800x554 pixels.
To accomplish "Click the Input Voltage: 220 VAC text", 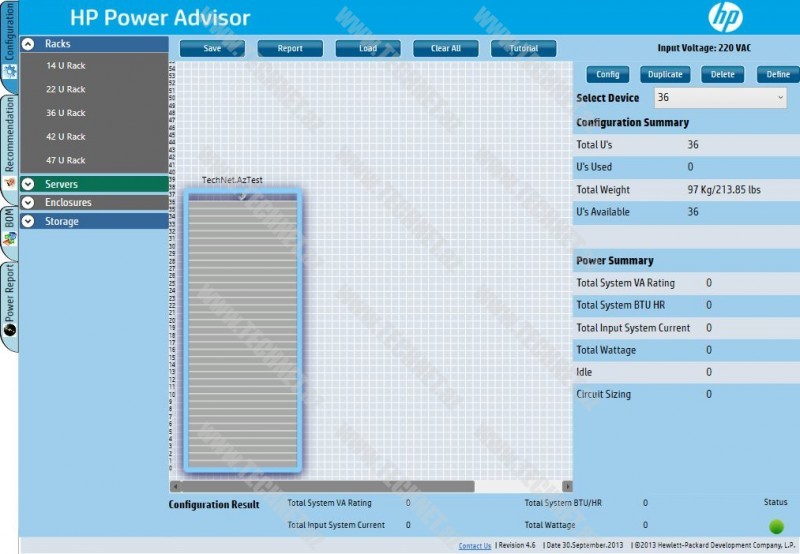I will click(704, 48).
